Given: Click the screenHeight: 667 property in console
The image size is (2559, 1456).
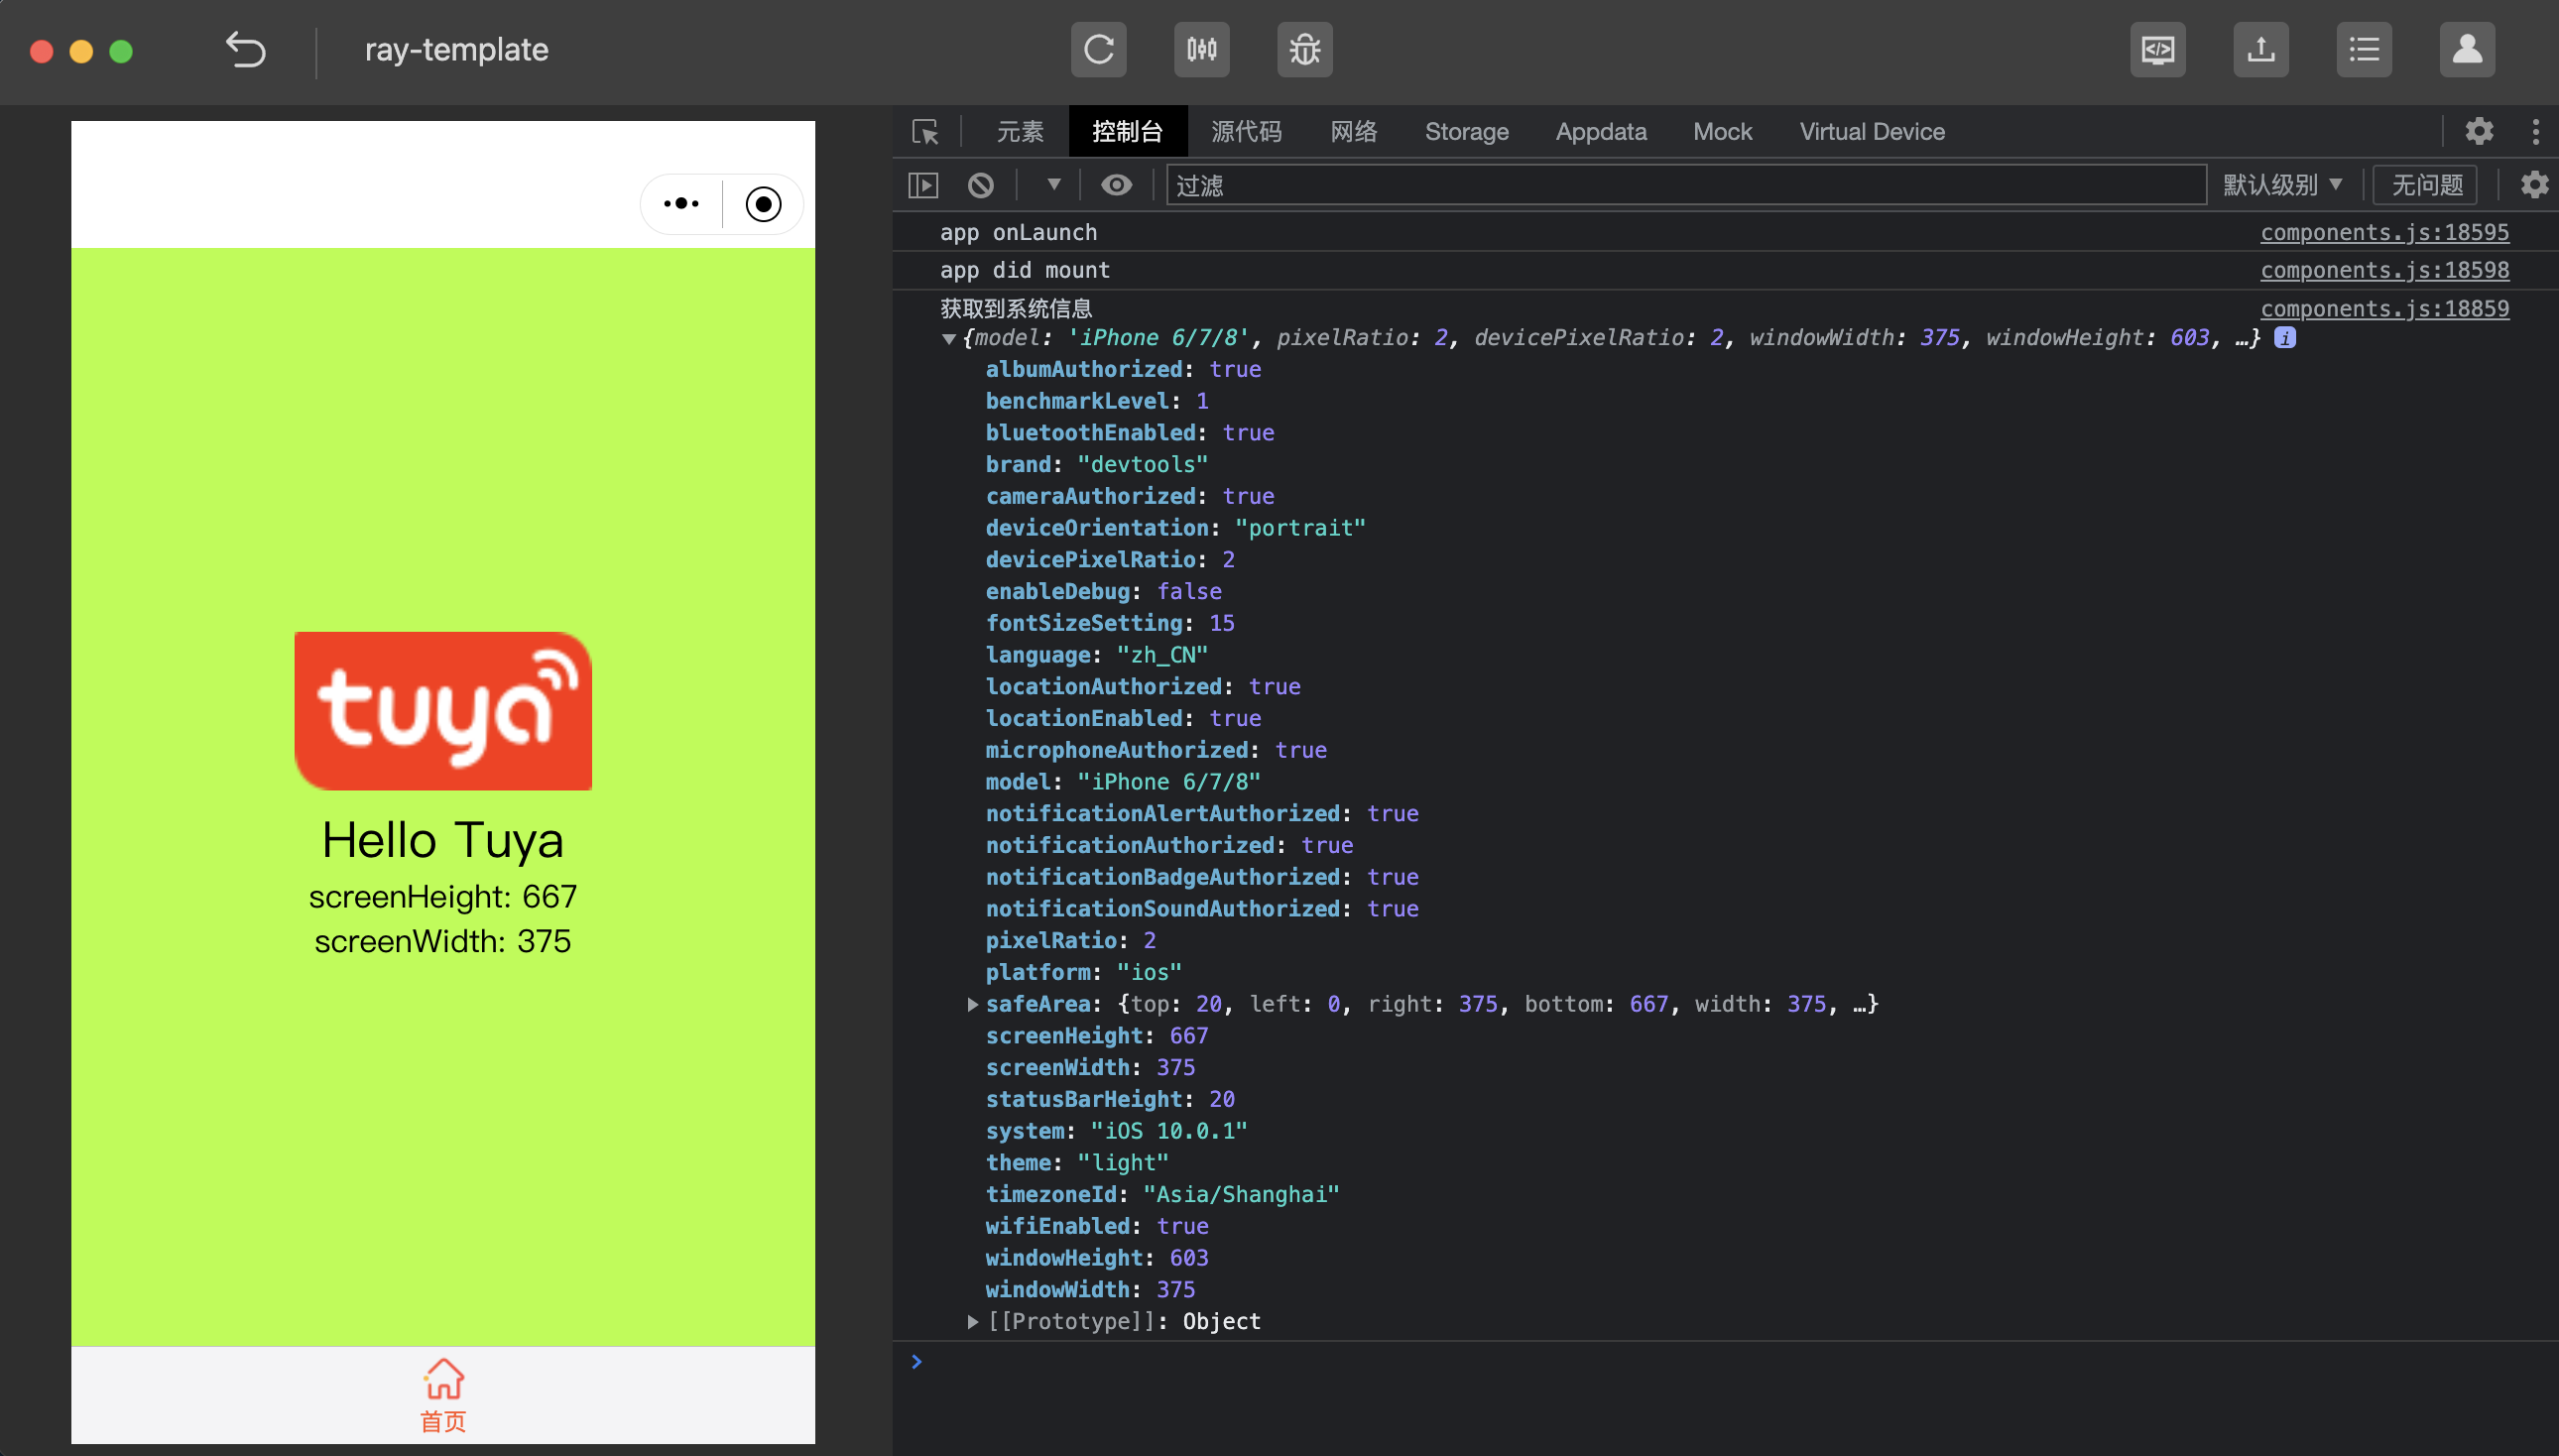Looking at the screenshot, I should tap(1096, 1035).
